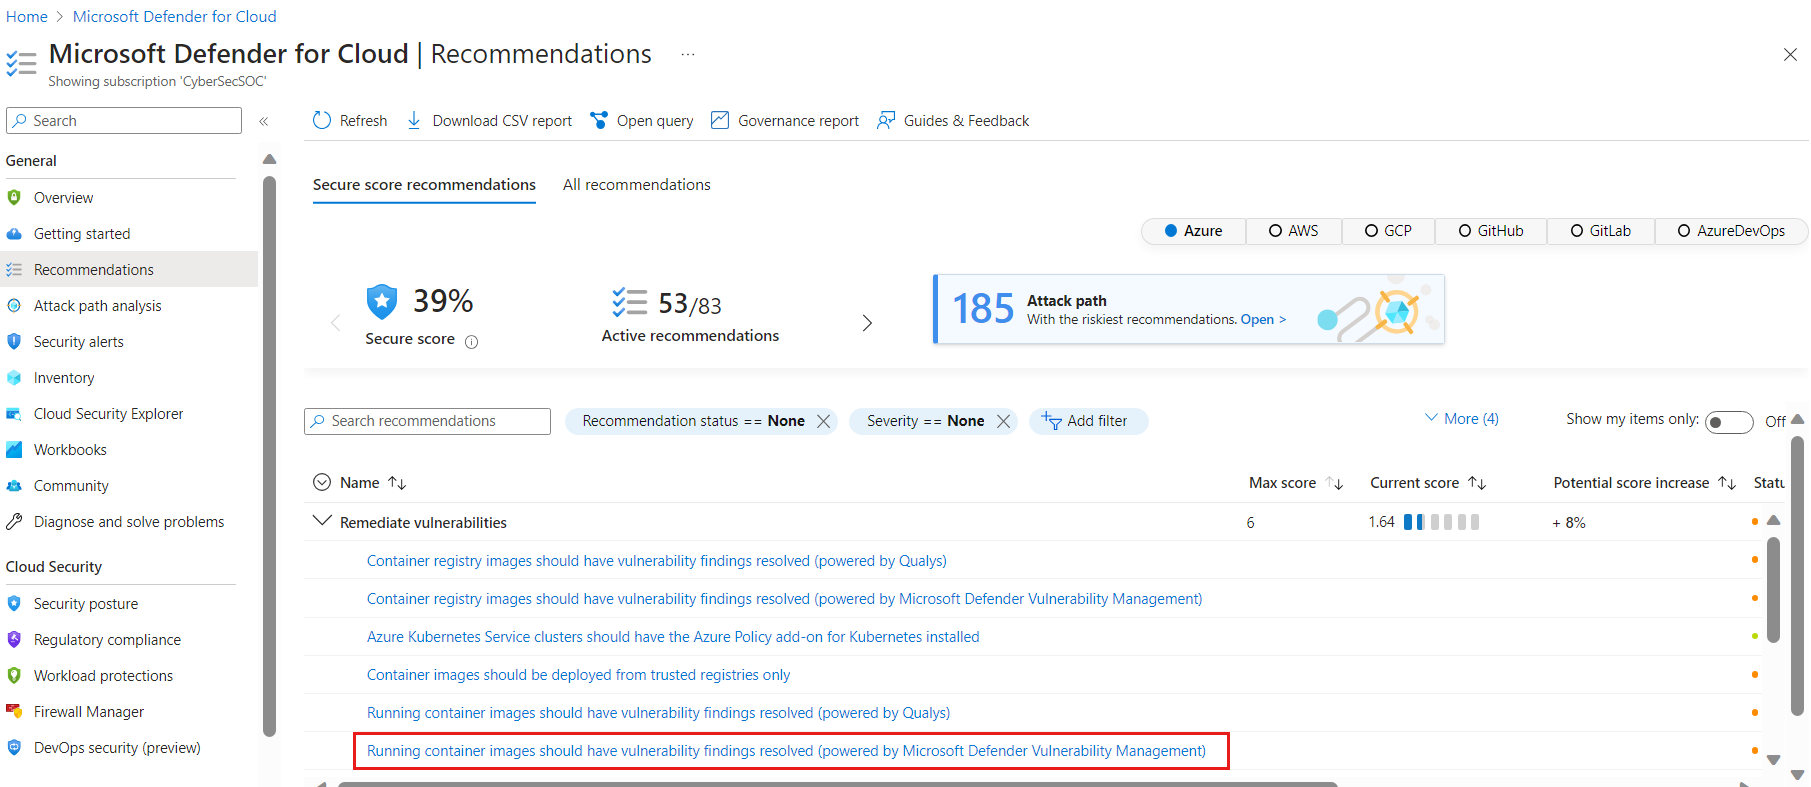Collapse the Remediate vulnerabilities group
Image resolution: width=1811 pixels, height=787 pixels.
(x=322, y=521)
